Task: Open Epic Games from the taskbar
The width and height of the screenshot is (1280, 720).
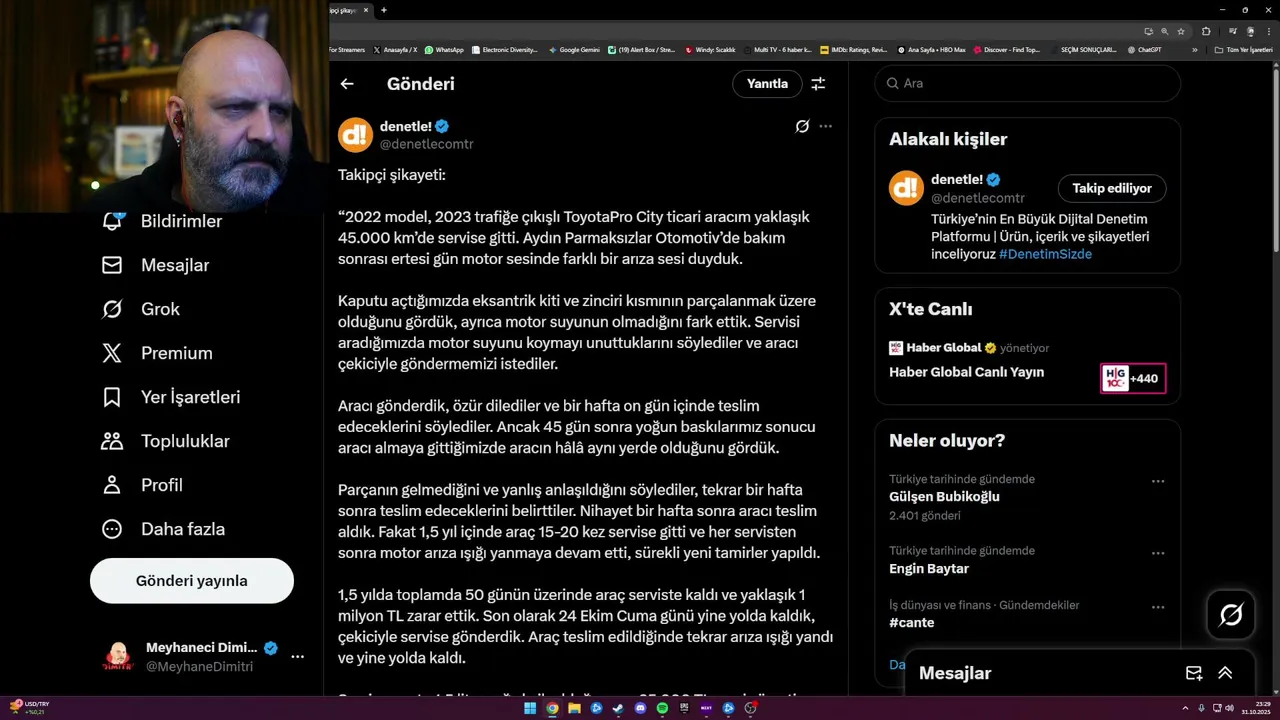Action: pos(684,708)
